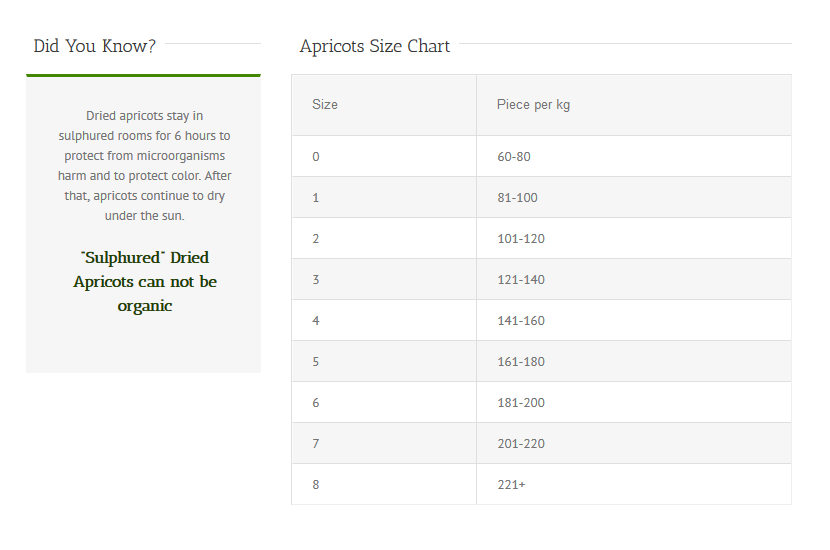The width and height of the screenshot is (830, 550).
Task: Select the "141-160" table cell
Action: [x=520, y=321]
